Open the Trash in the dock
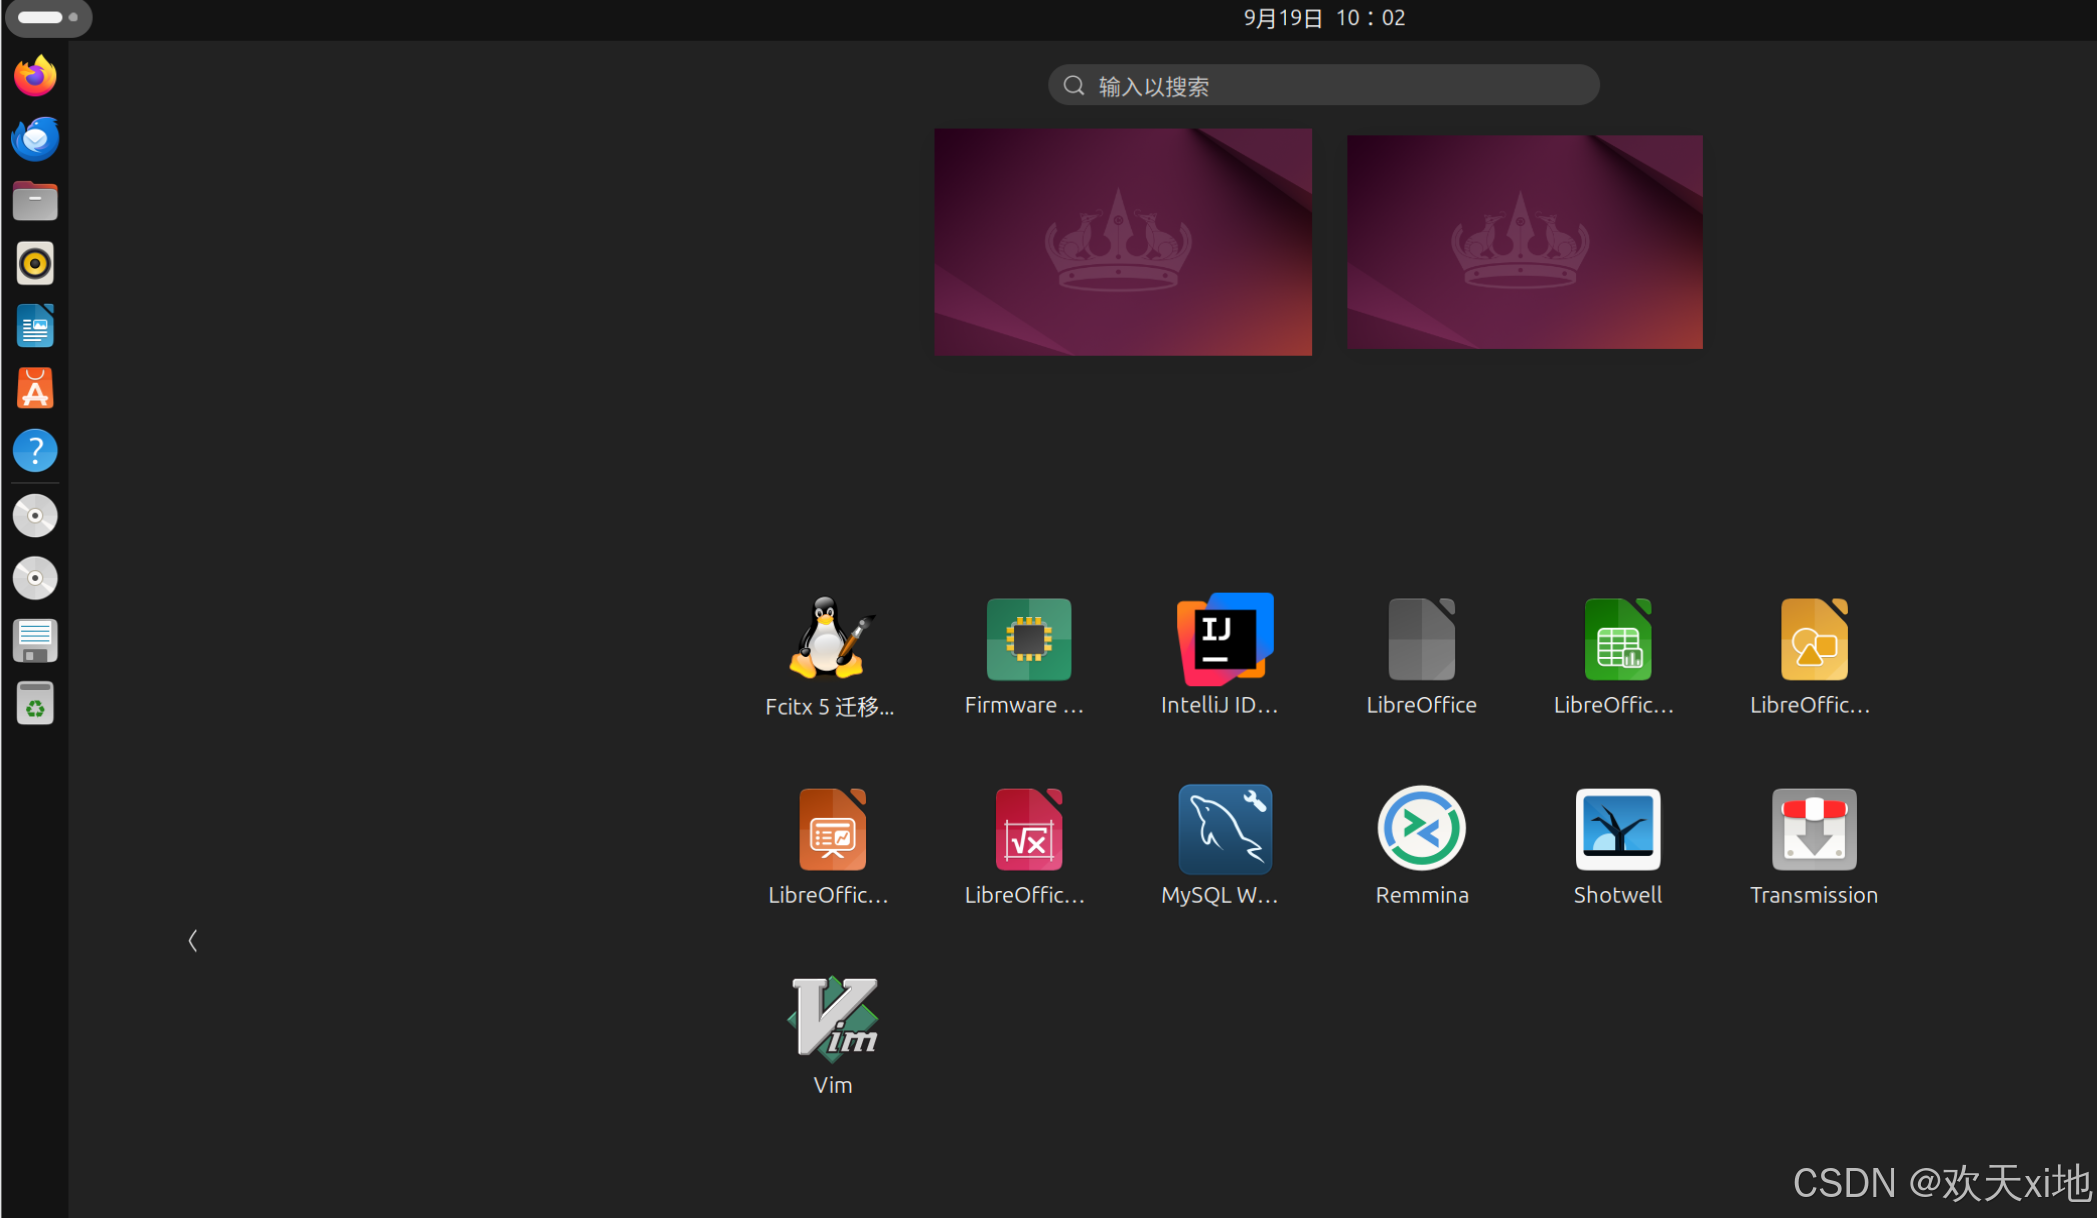Screen dimensions: 2097x1218 [35, 703]
